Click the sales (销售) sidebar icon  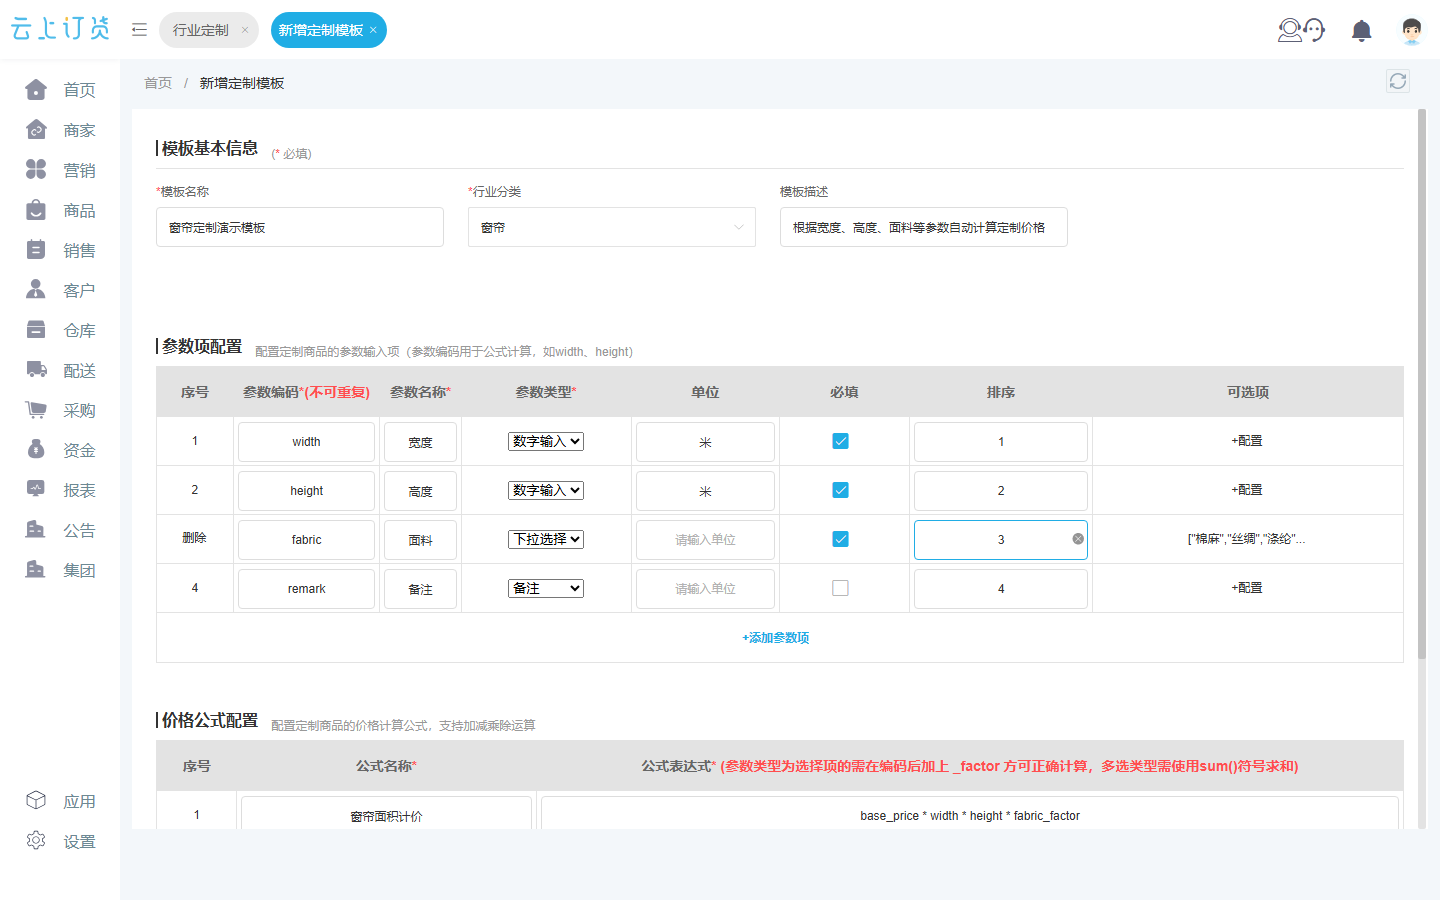tap(36, 250)
